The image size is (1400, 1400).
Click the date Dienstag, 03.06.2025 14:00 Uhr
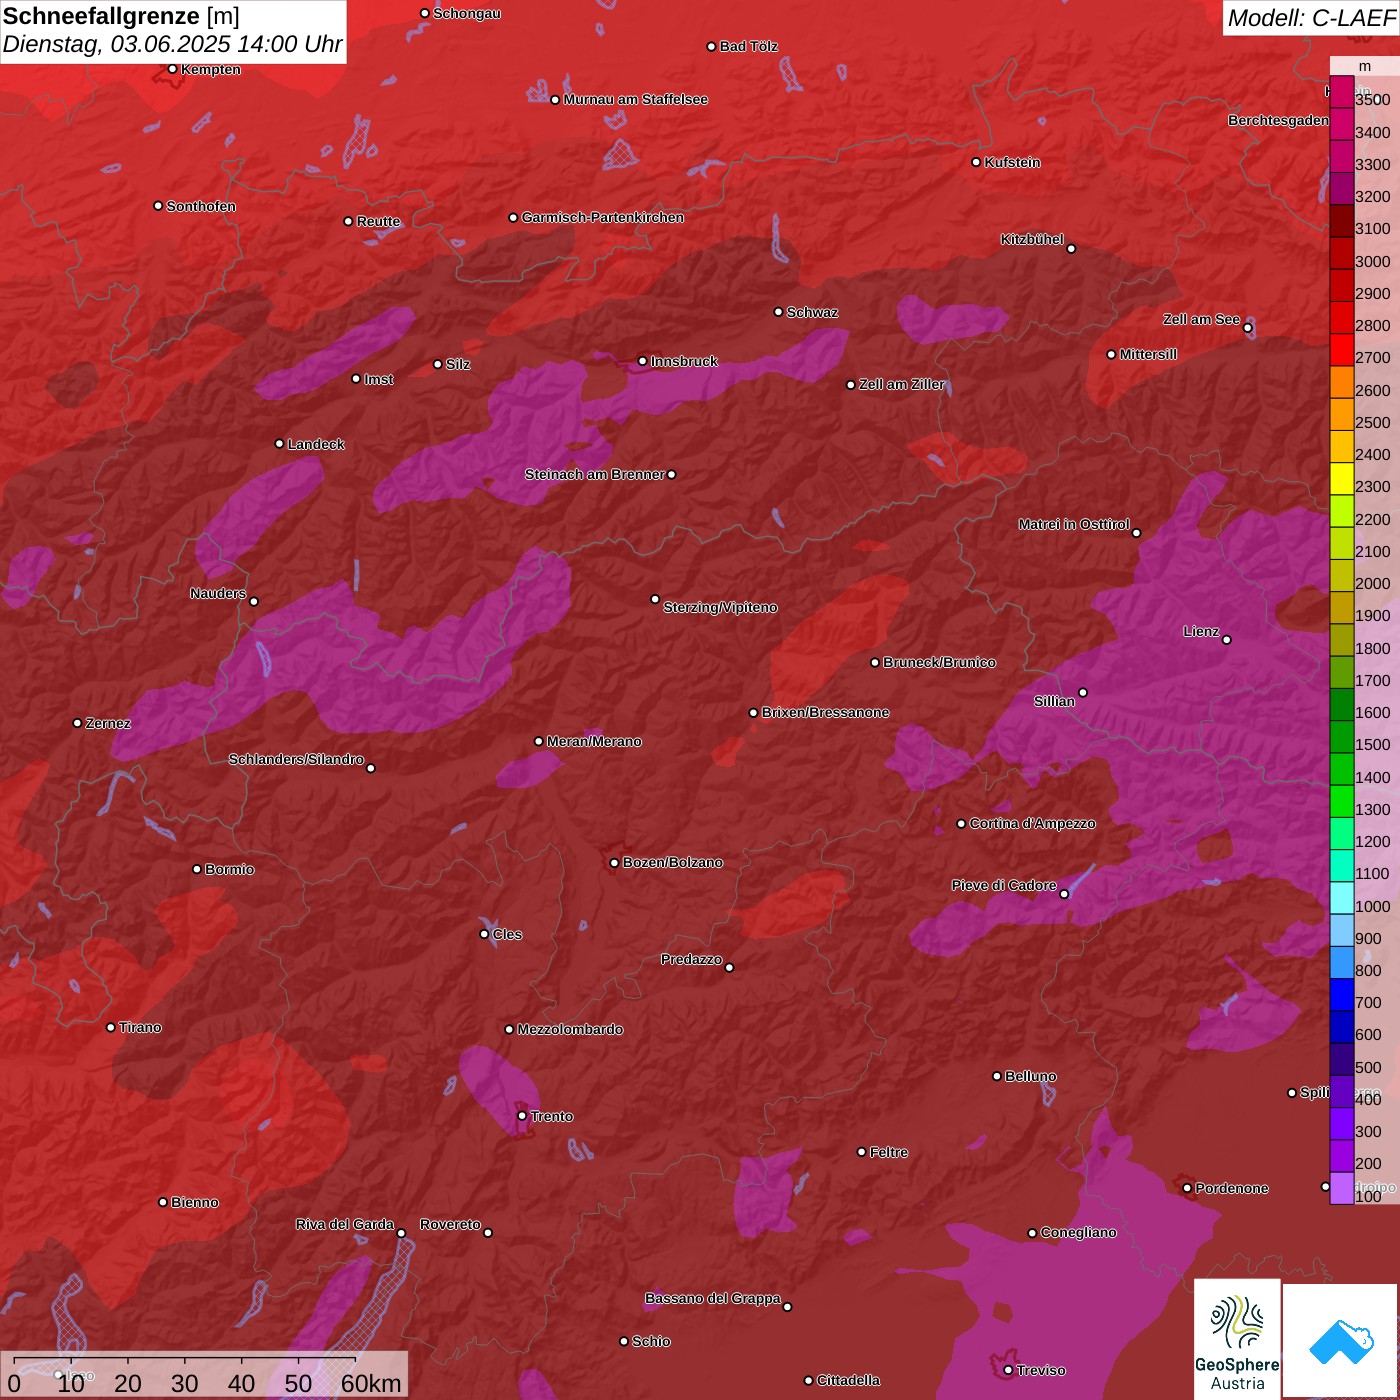pos(172,44)
